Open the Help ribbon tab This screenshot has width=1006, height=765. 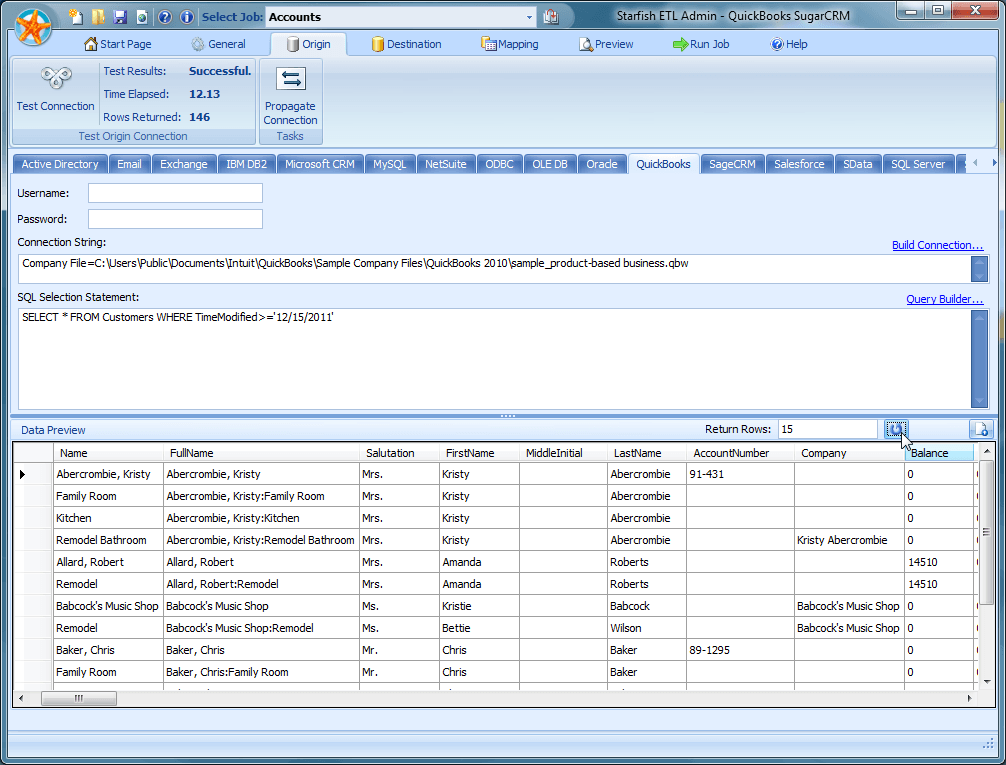pos(789,44)
